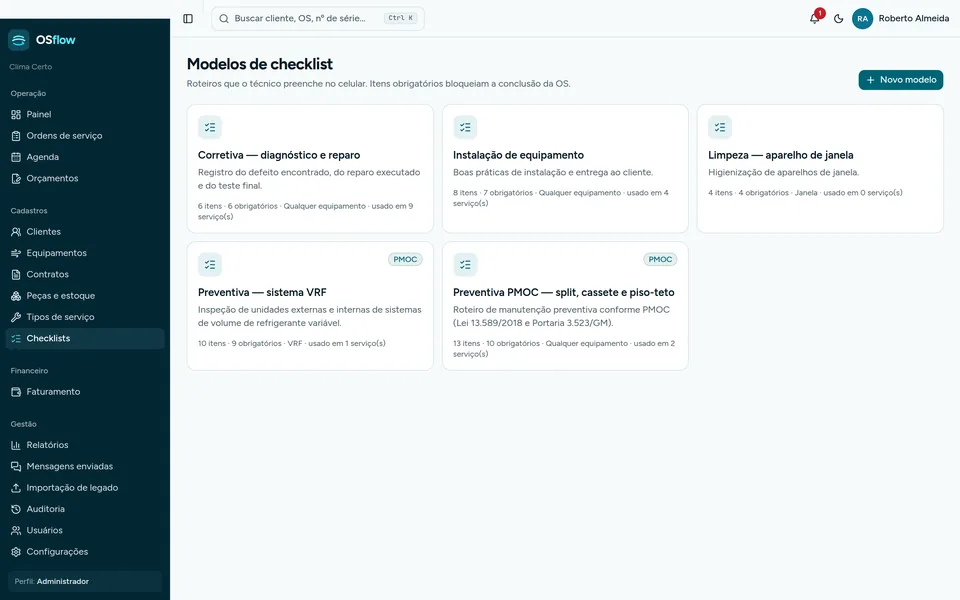Image resolution: width=960 pixels, height=600 pixels.
Task: Click the OSflow logo icon
Action: (x=18, y=40)
